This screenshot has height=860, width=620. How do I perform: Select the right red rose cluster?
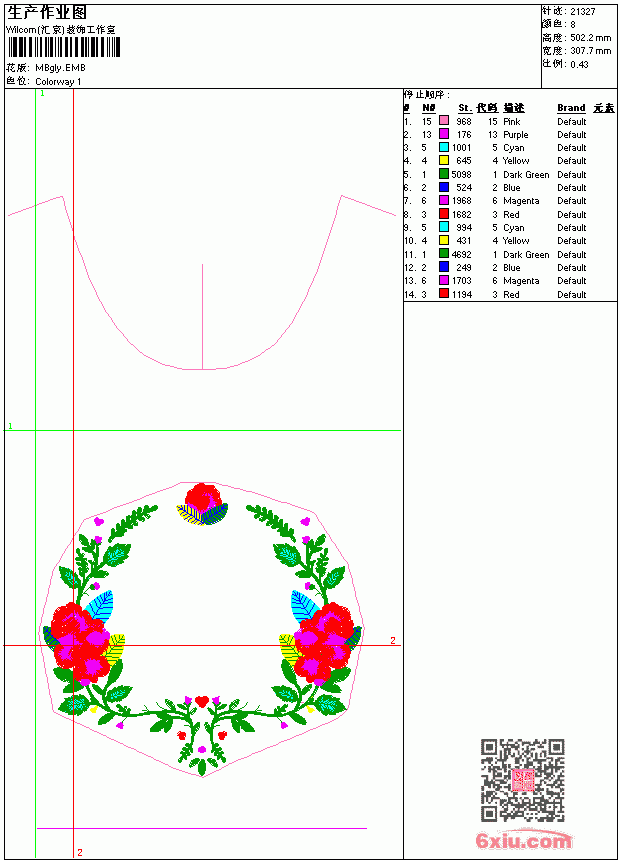tap(325, 643)
